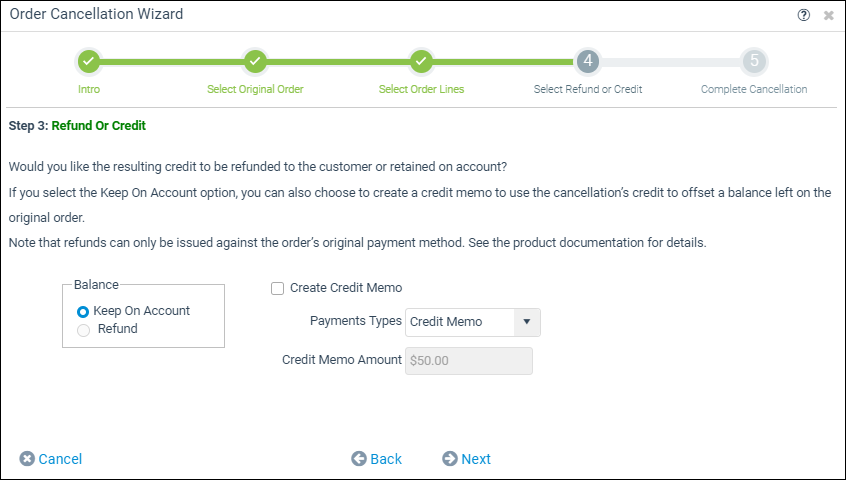
Task: Go to the Select Order Lines step label
Action: 421,90
